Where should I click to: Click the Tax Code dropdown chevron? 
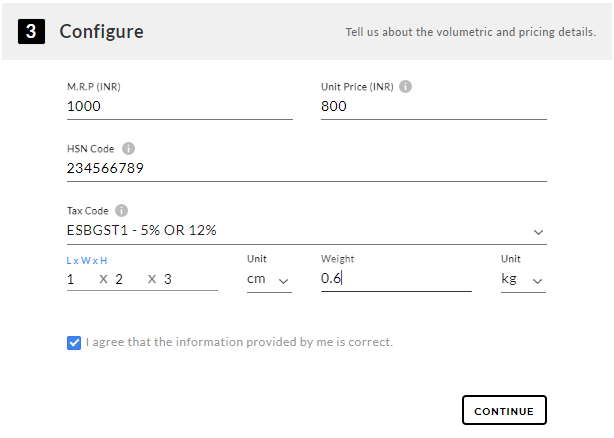coord(538,233)
